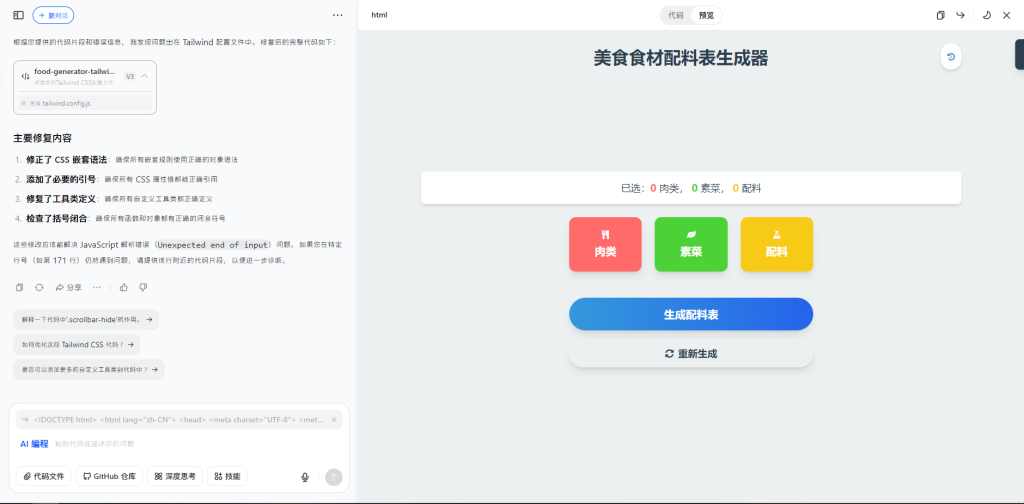This screenshot has height=504, width=1024.
Task: Close the preview panel
Action: pos(1006,15)
